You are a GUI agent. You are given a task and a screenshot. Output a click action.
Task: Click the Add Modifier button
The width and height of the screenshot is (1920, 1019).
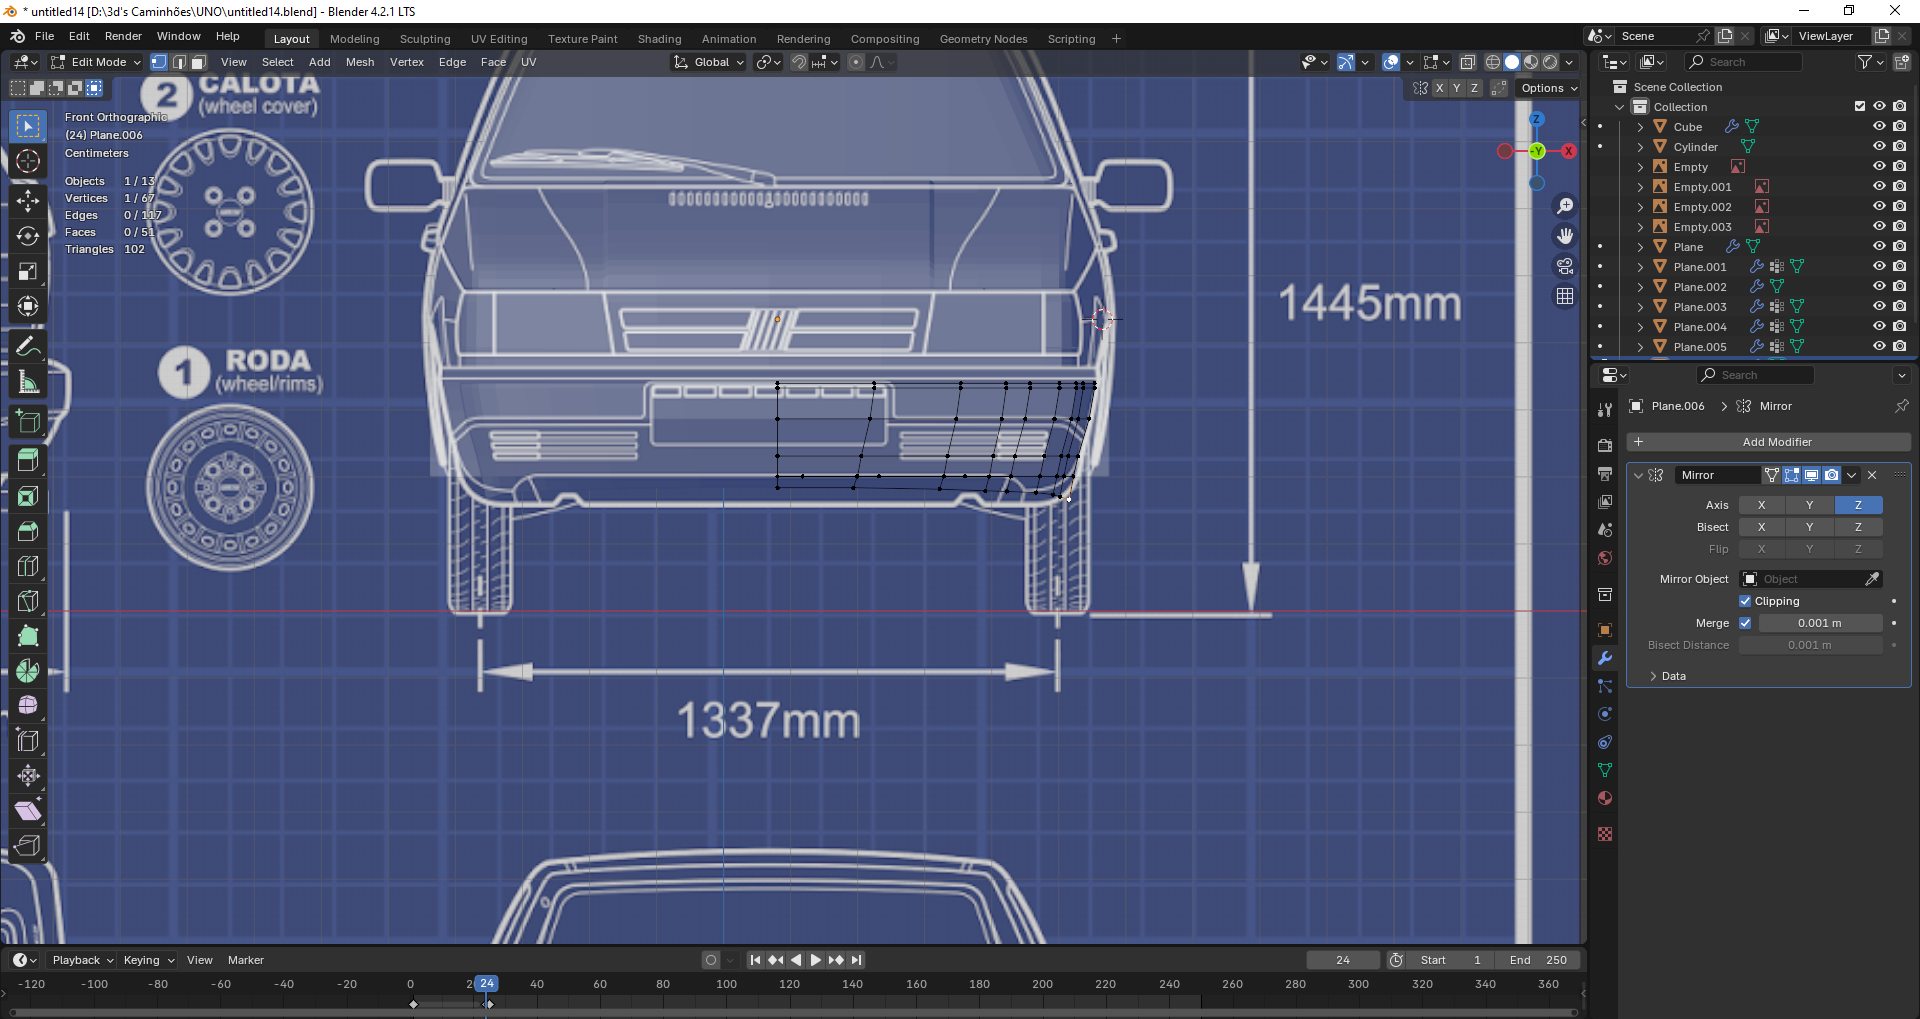pyautogui.click(x=1768, y=442)
